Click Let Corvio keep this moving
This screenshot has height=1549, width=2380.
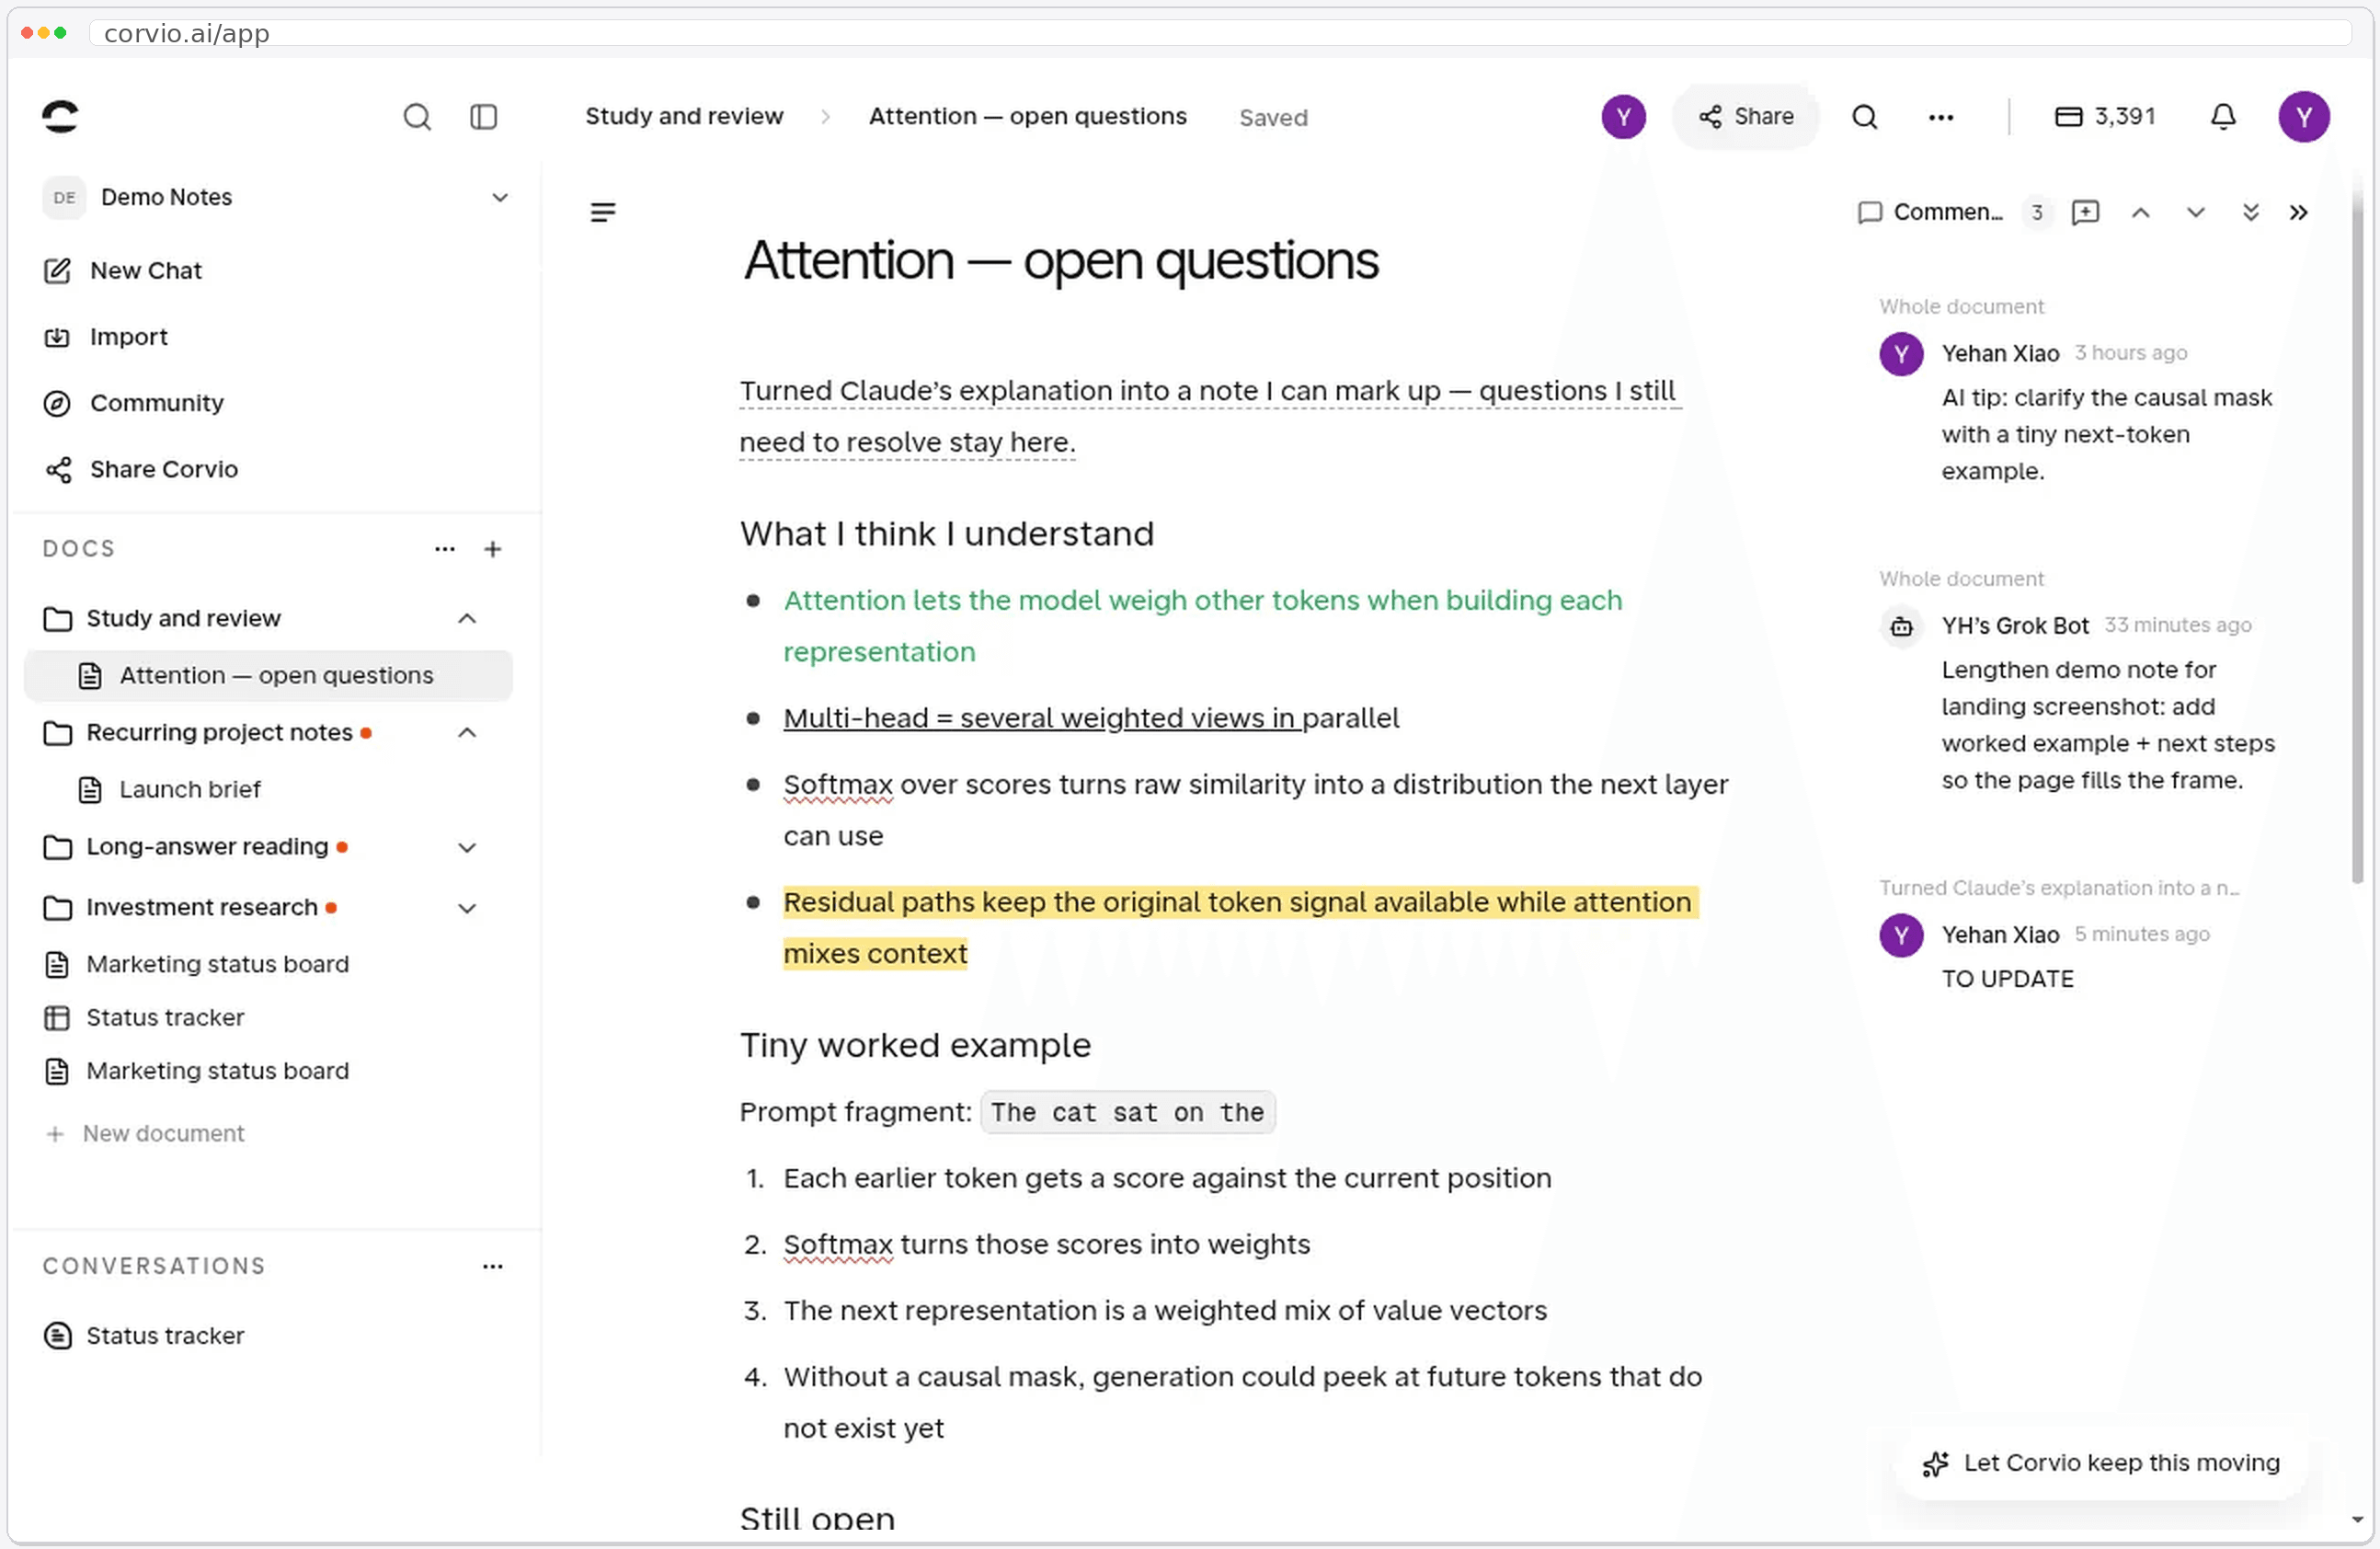click(x=2102, y=1464)
